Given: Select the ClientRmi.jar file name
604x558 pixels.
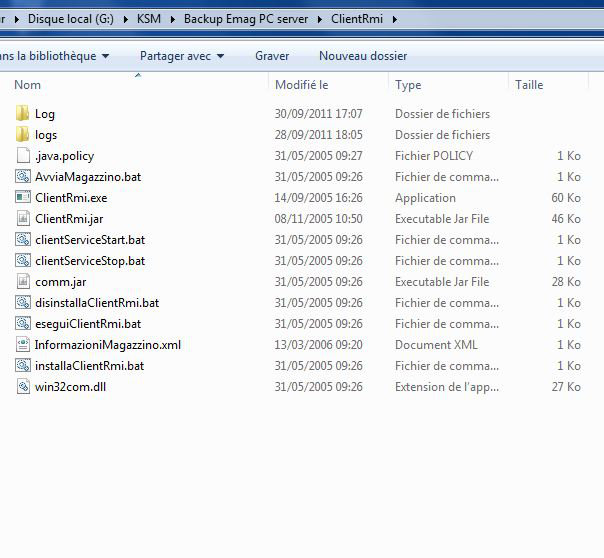Looking at the screenshot, I should (x=69, y=219).
